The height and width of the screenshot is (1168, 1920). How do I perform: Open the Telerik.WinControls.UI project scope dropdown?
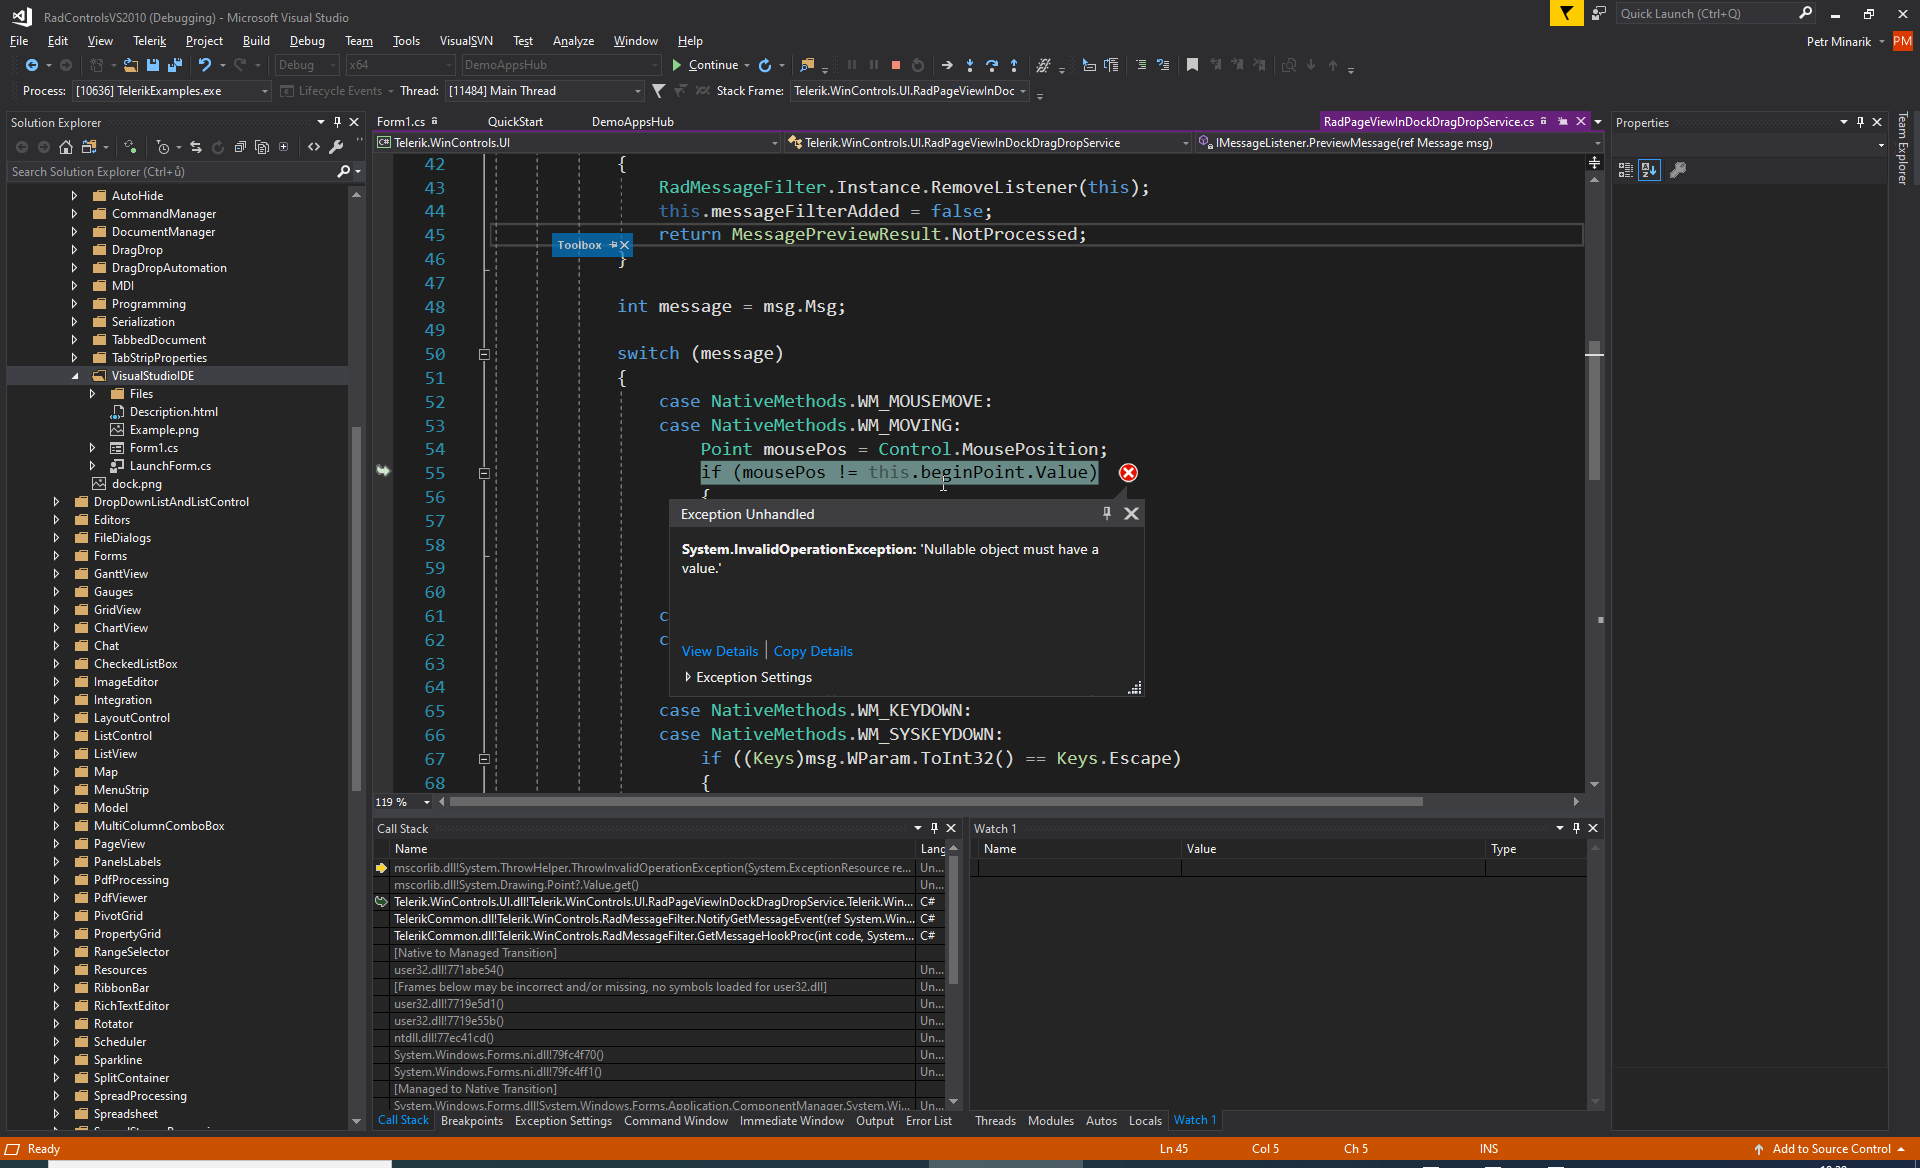point(577,143)
